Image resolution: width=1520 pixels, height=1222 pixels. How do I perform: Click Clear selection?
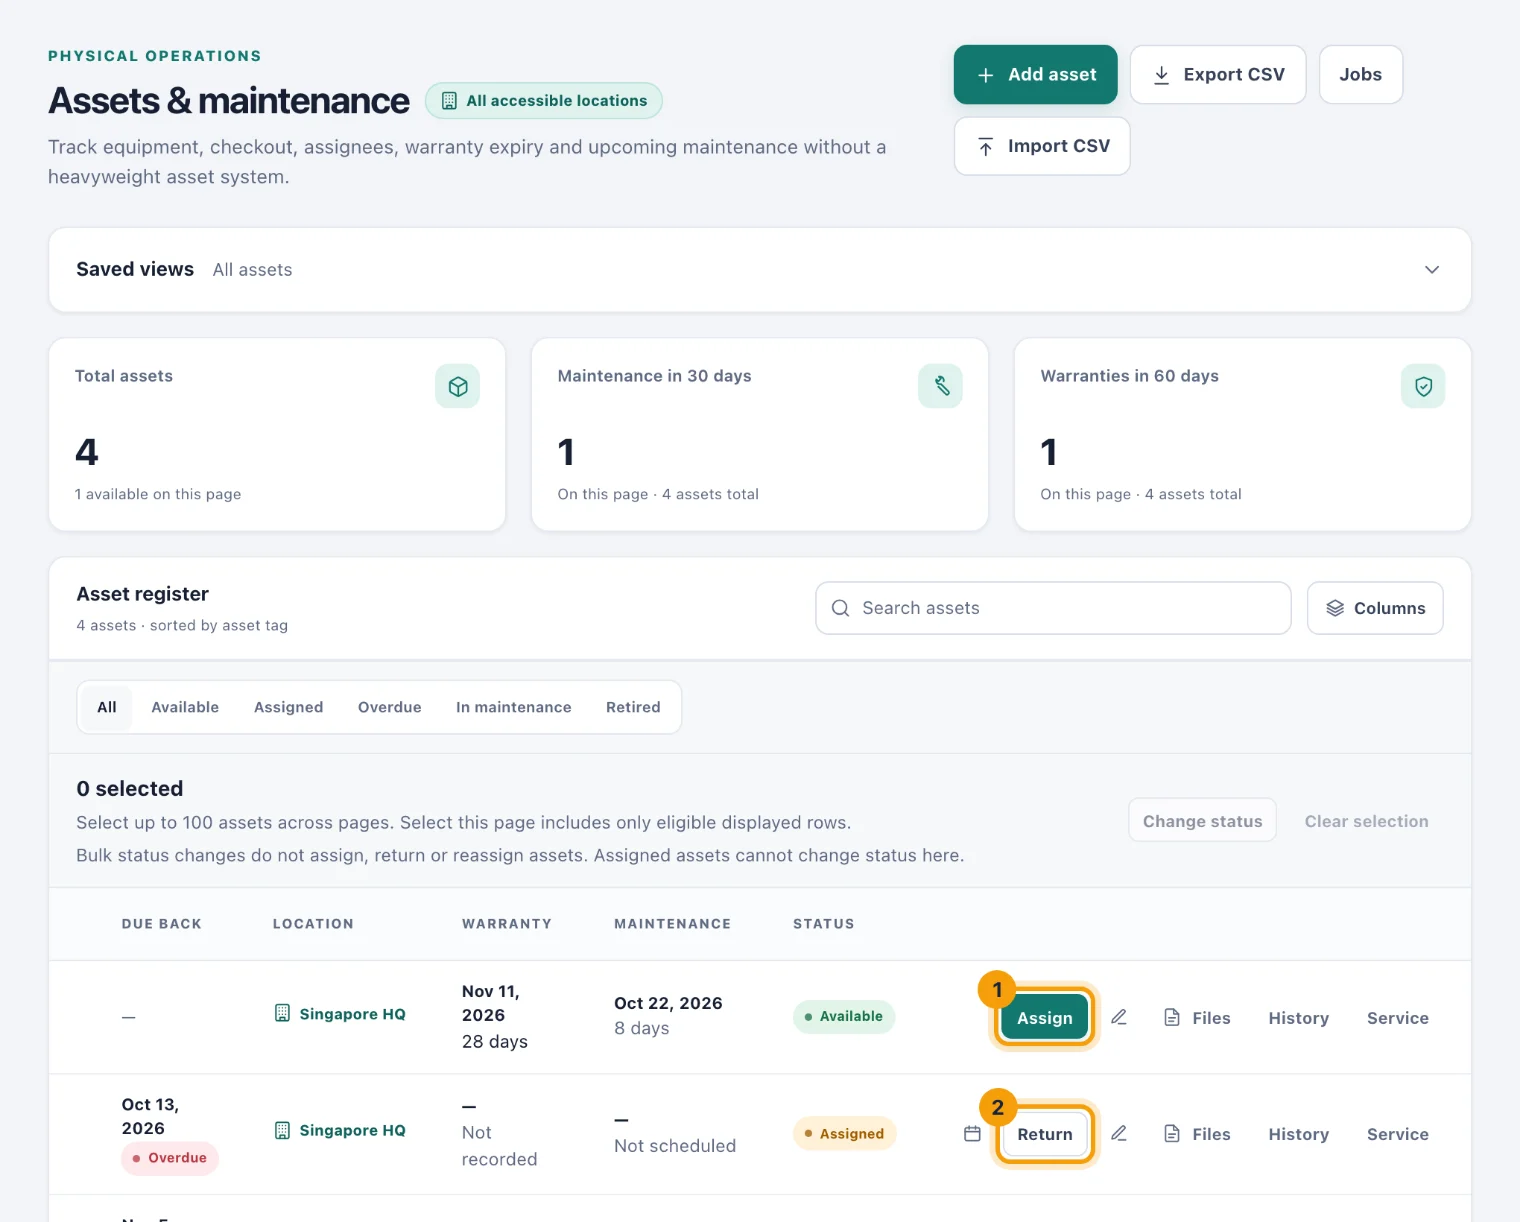(1366, 821)
